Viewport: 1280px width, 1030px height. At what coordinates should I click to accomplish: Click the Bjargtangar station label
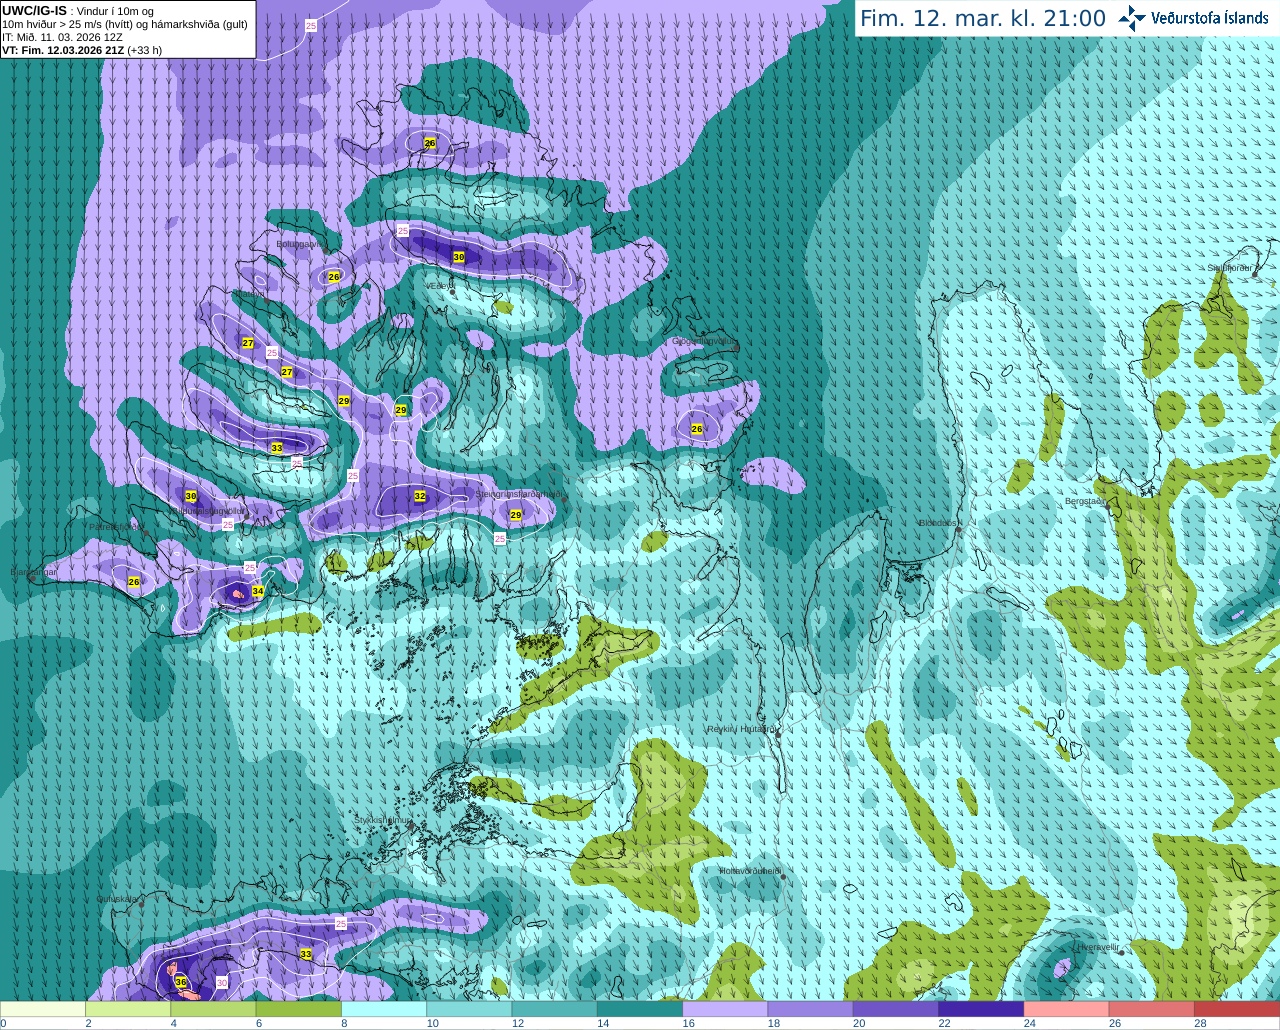click(34, 572)
